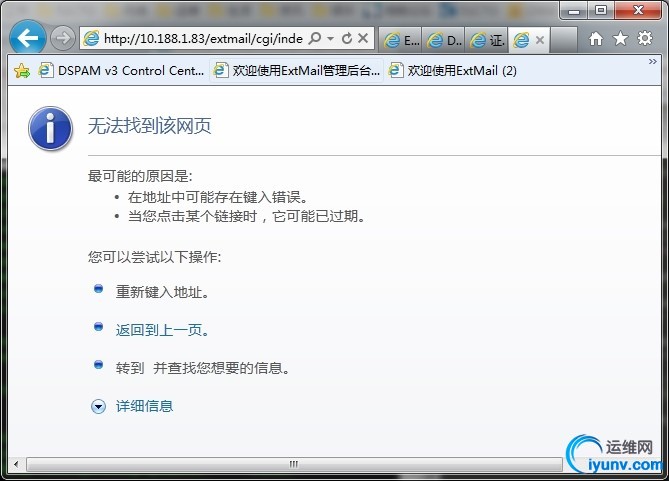Click the text 在地址中可能存在键入错误。
The image size is (669, 481).
click(x=218, y=197)
